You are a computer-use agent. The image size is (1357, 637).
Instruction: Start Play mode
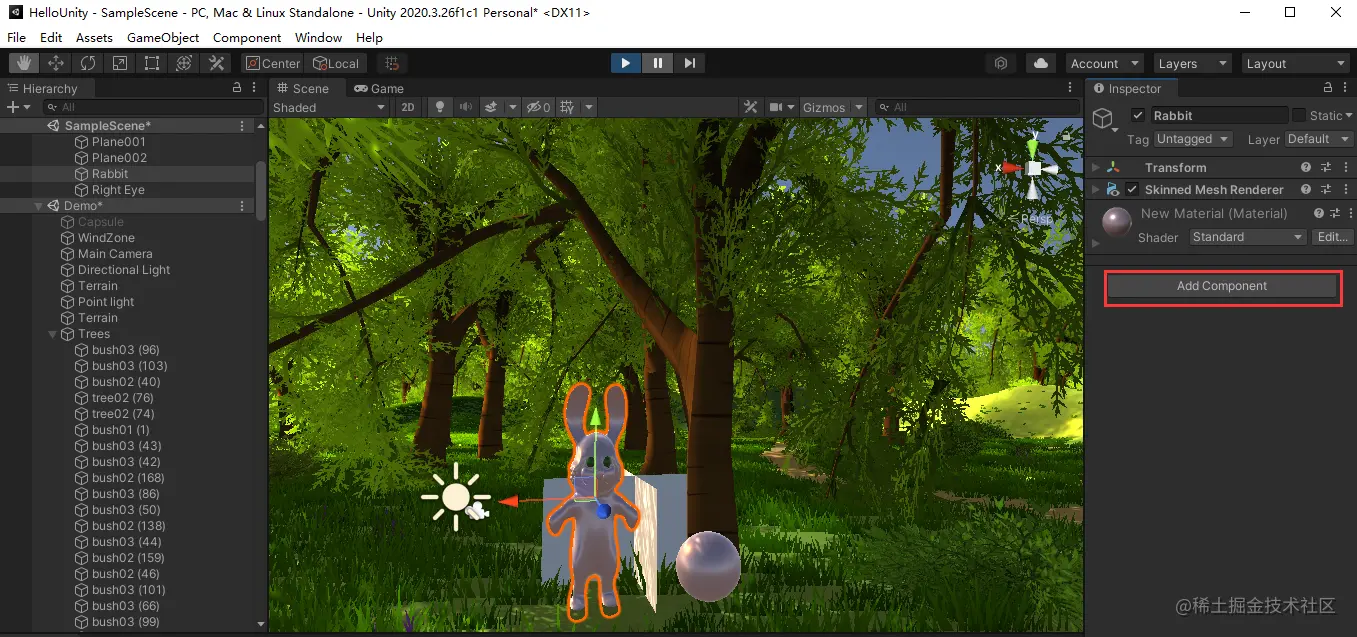625,63
